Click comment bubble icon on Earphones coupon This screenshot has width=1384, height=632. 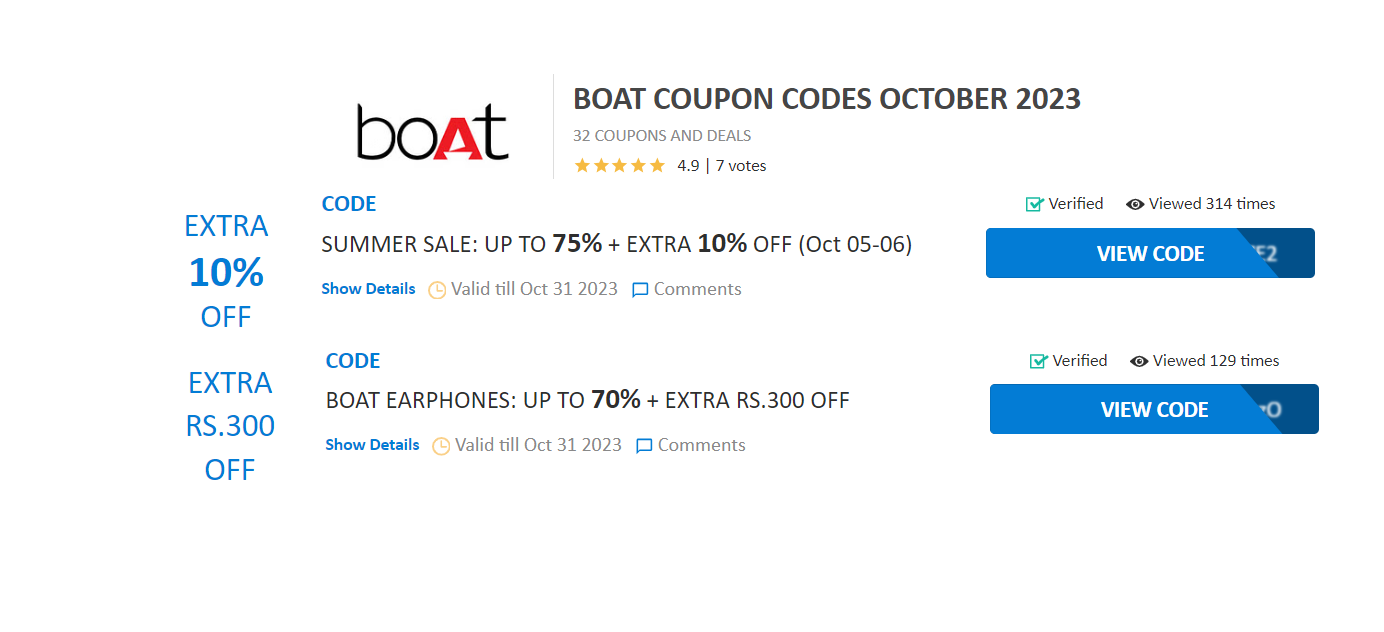click(x=645, y=446)
